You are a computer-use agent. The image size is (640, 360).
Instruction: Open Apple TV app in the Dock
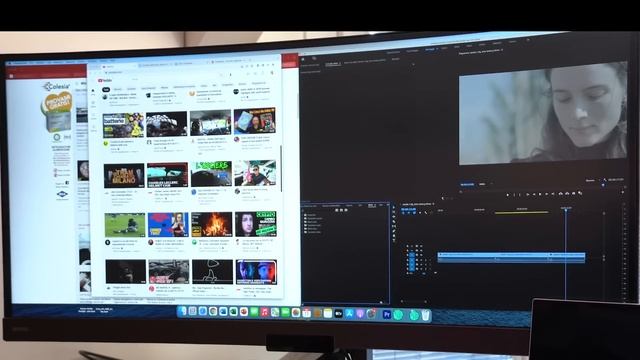(x=338, y=314)
